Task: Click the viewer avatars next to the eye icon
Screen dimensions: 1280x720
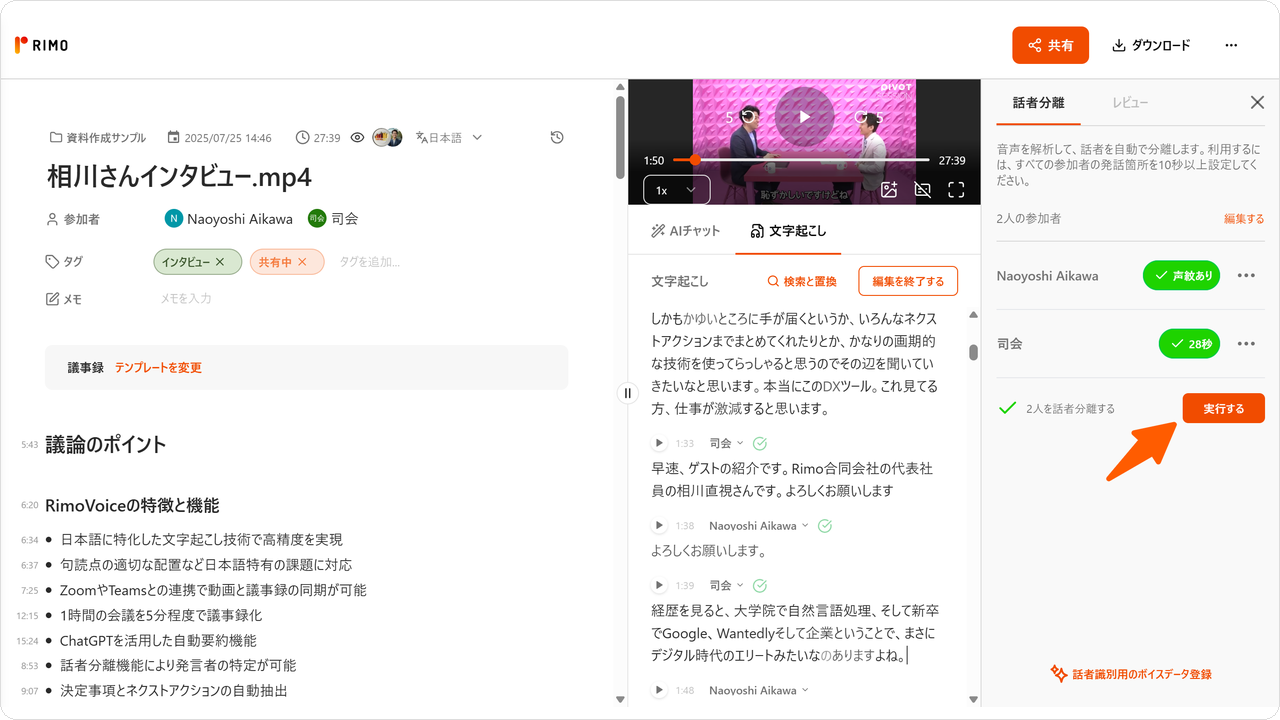Action: (x=387, y=138)
